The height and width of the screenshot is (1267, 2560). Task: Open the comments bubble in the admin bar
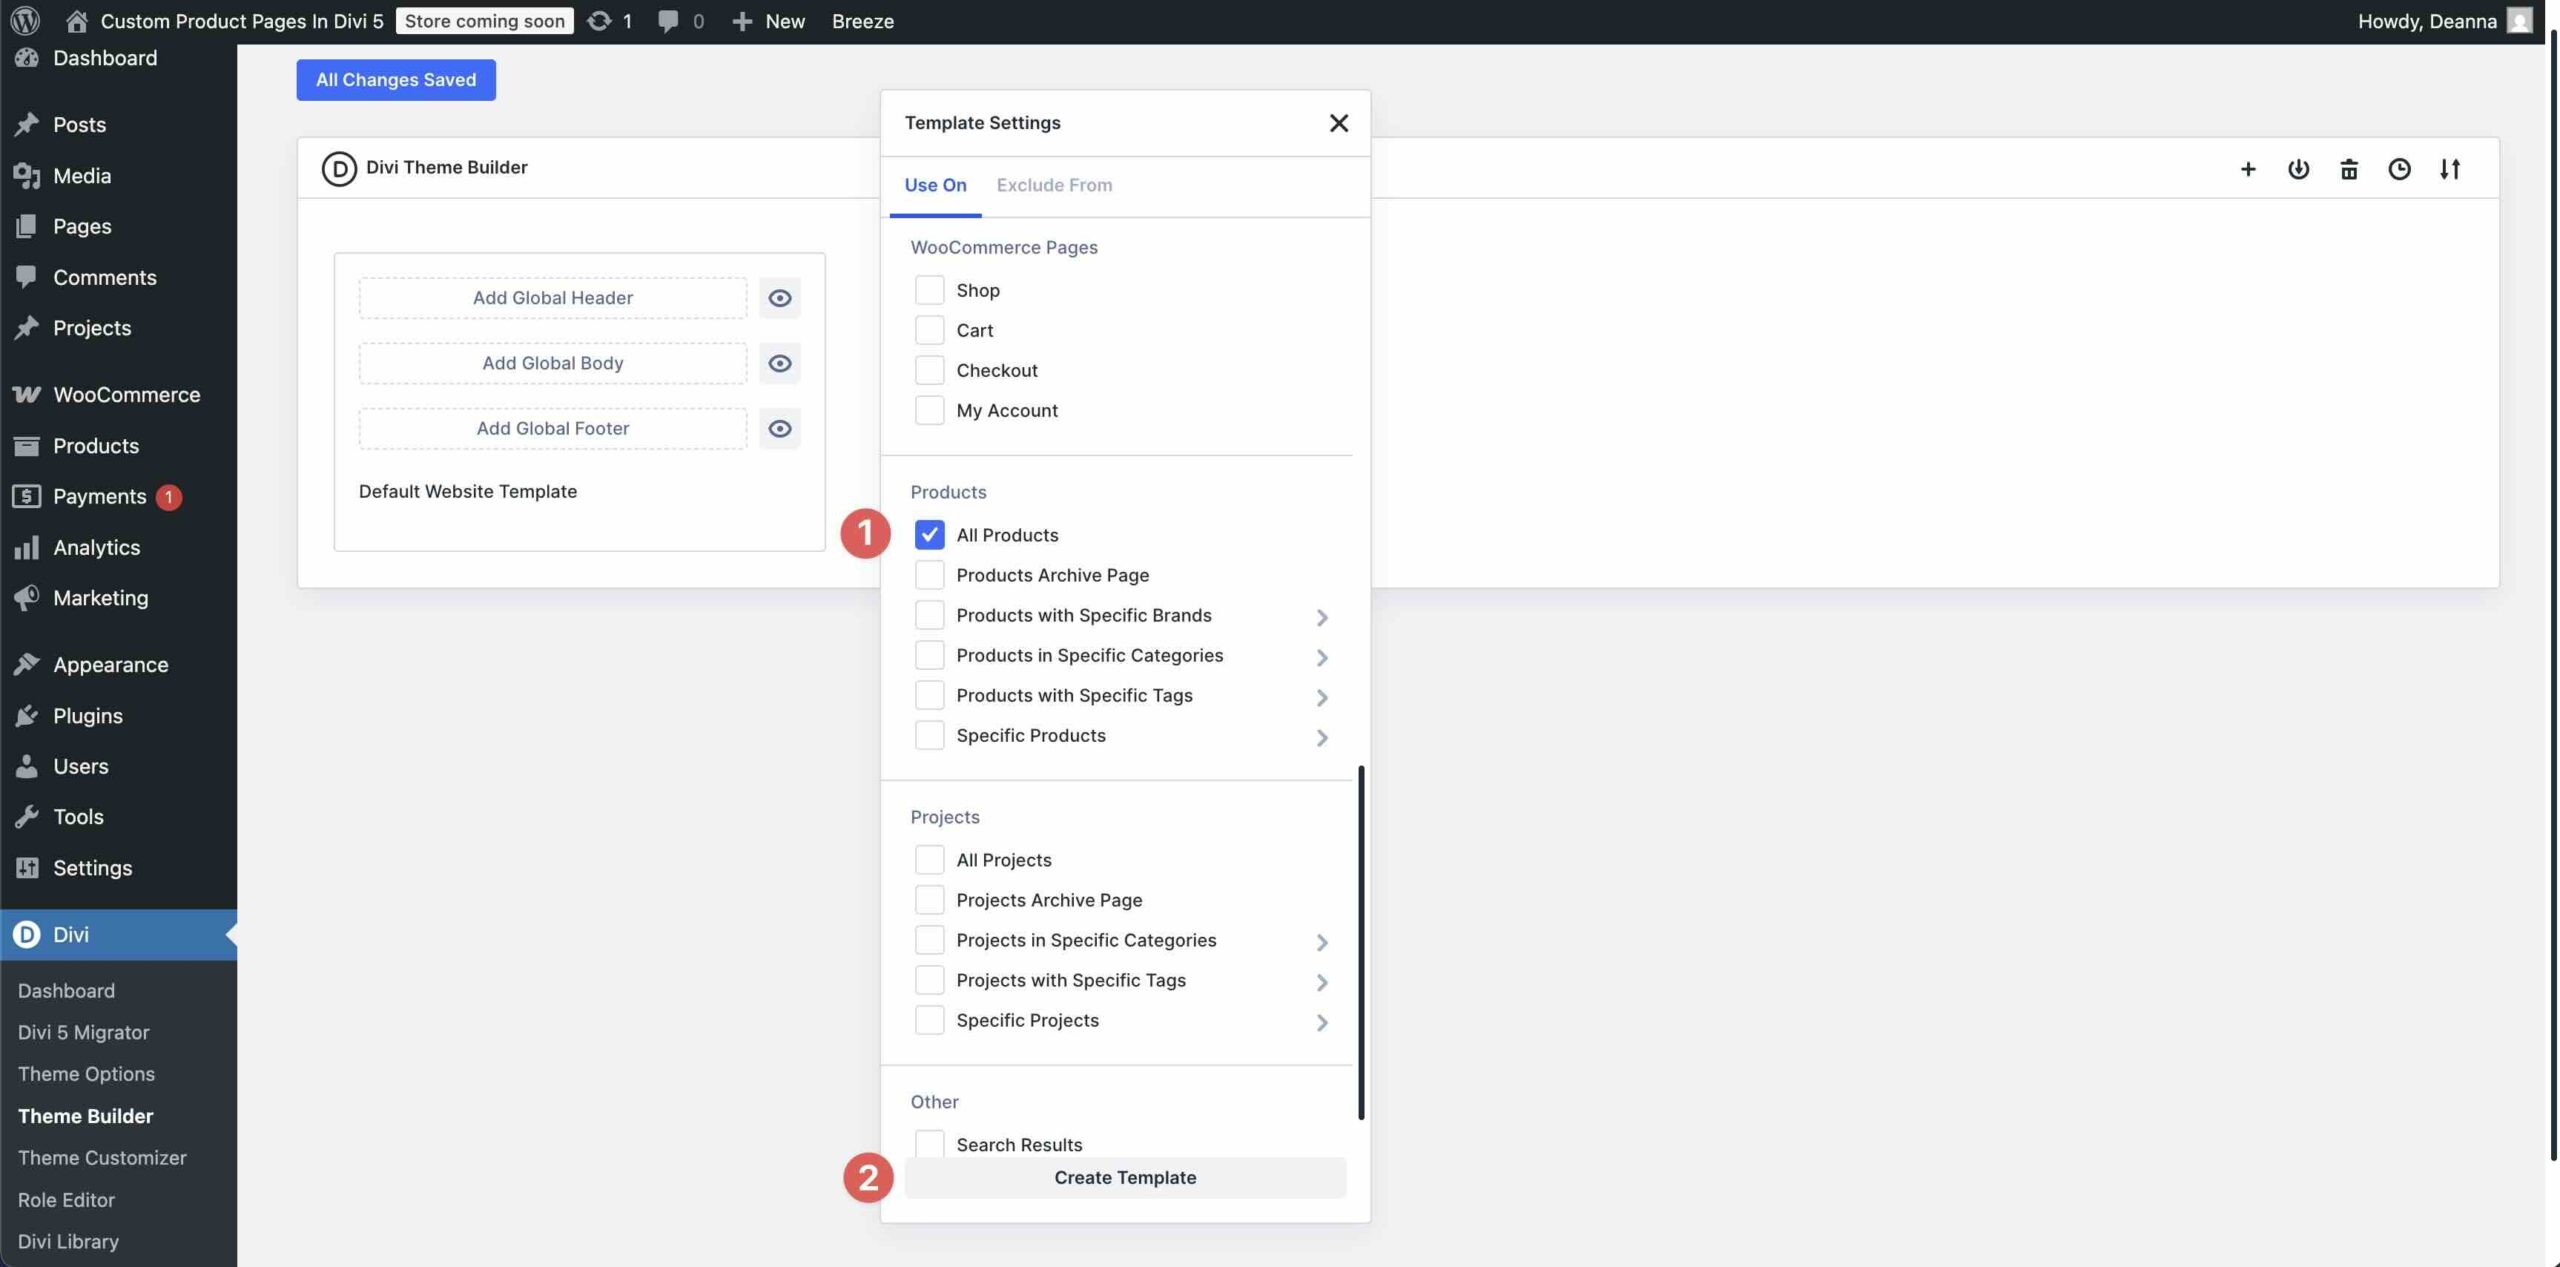pos(667,20)
